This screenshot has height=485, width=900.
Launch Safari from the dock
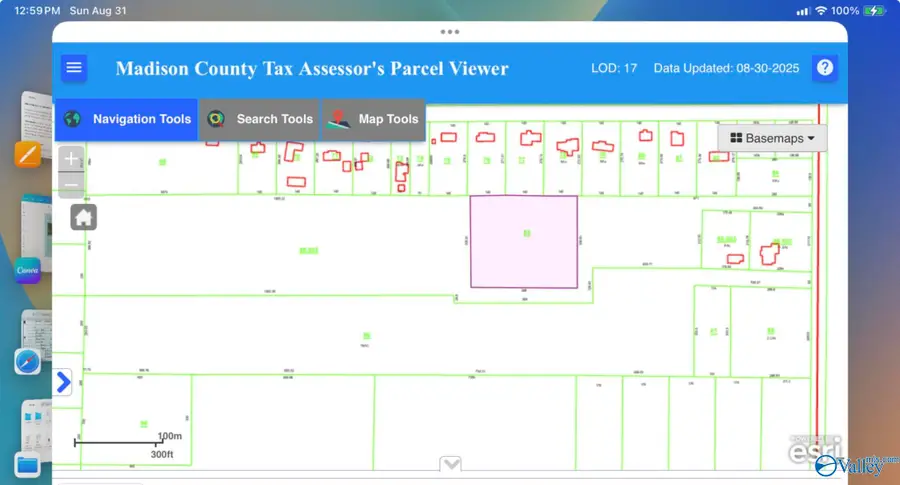[27, 361]
